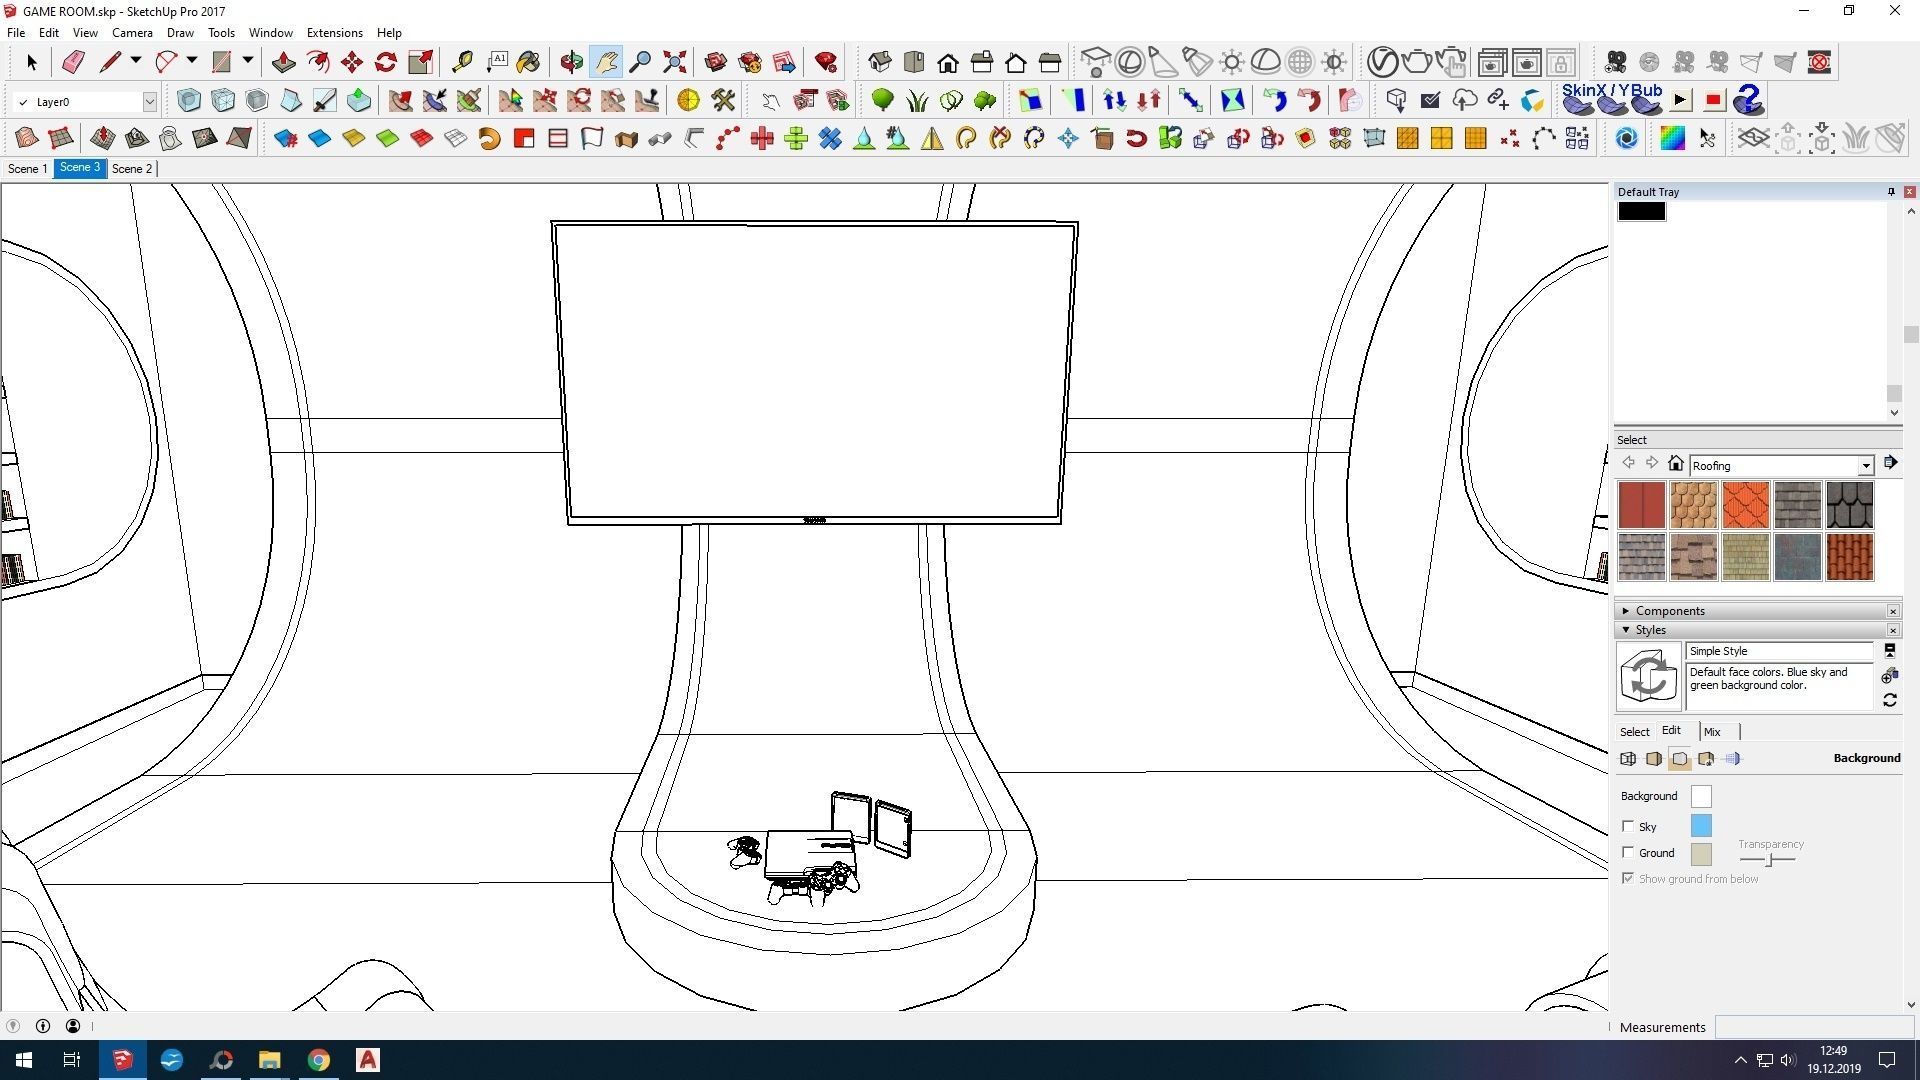Select the Eraser tool
Screen dimensions: 1920x1080
click(x=73, y=62)
